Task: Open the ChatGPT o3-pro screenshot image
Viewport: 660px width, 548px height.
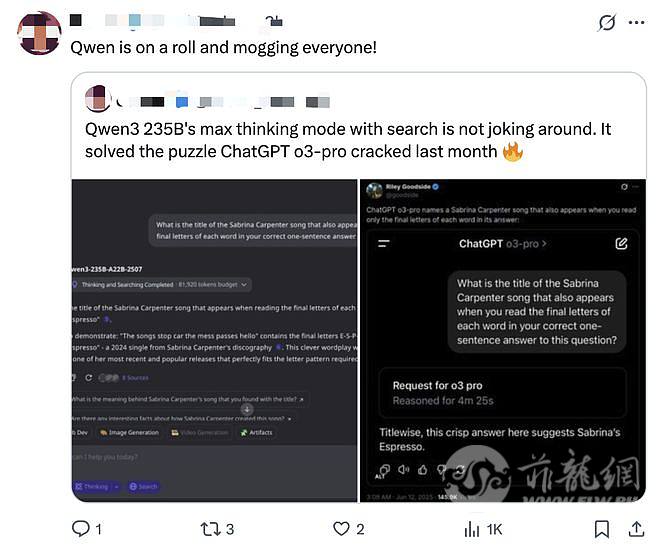Action: click(503, 341)
